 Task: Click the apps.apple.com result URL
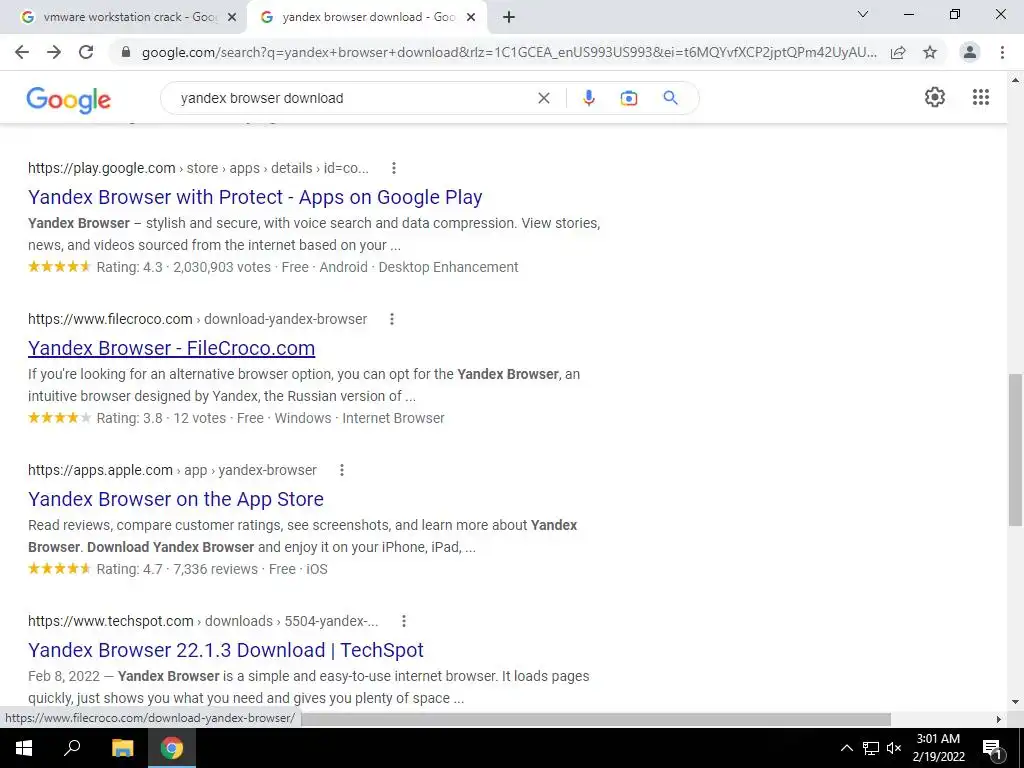pyautogui.click(x=172, y=470)
